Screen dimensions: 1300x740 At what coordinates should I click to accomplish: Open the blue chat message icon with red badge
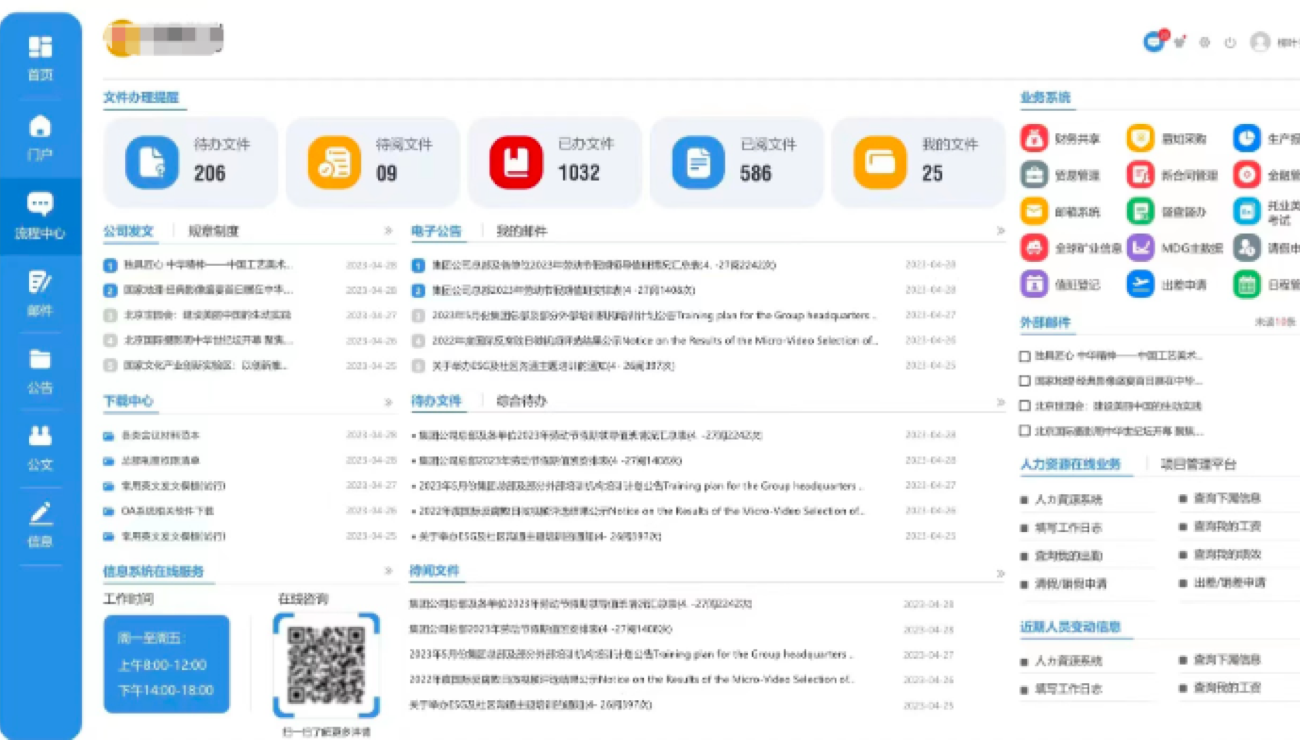[1154, 42]
